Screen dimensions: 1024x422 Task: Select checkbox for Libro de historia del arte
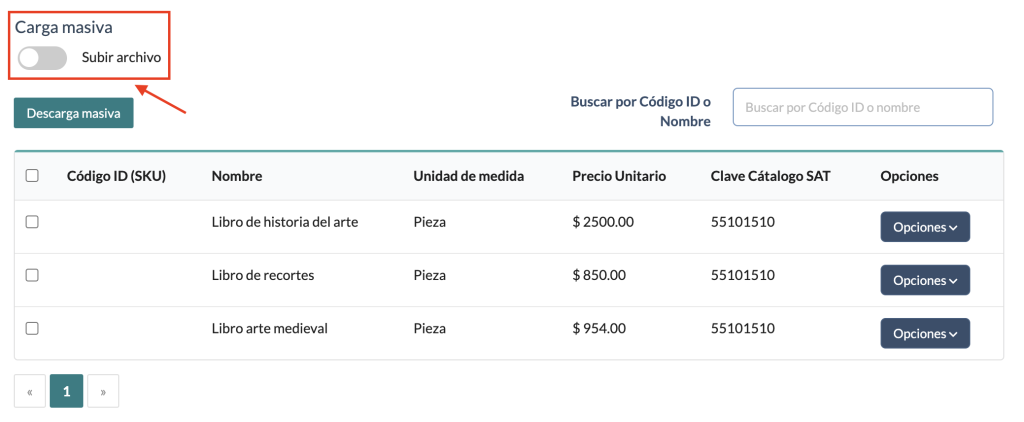coord(32,222)
